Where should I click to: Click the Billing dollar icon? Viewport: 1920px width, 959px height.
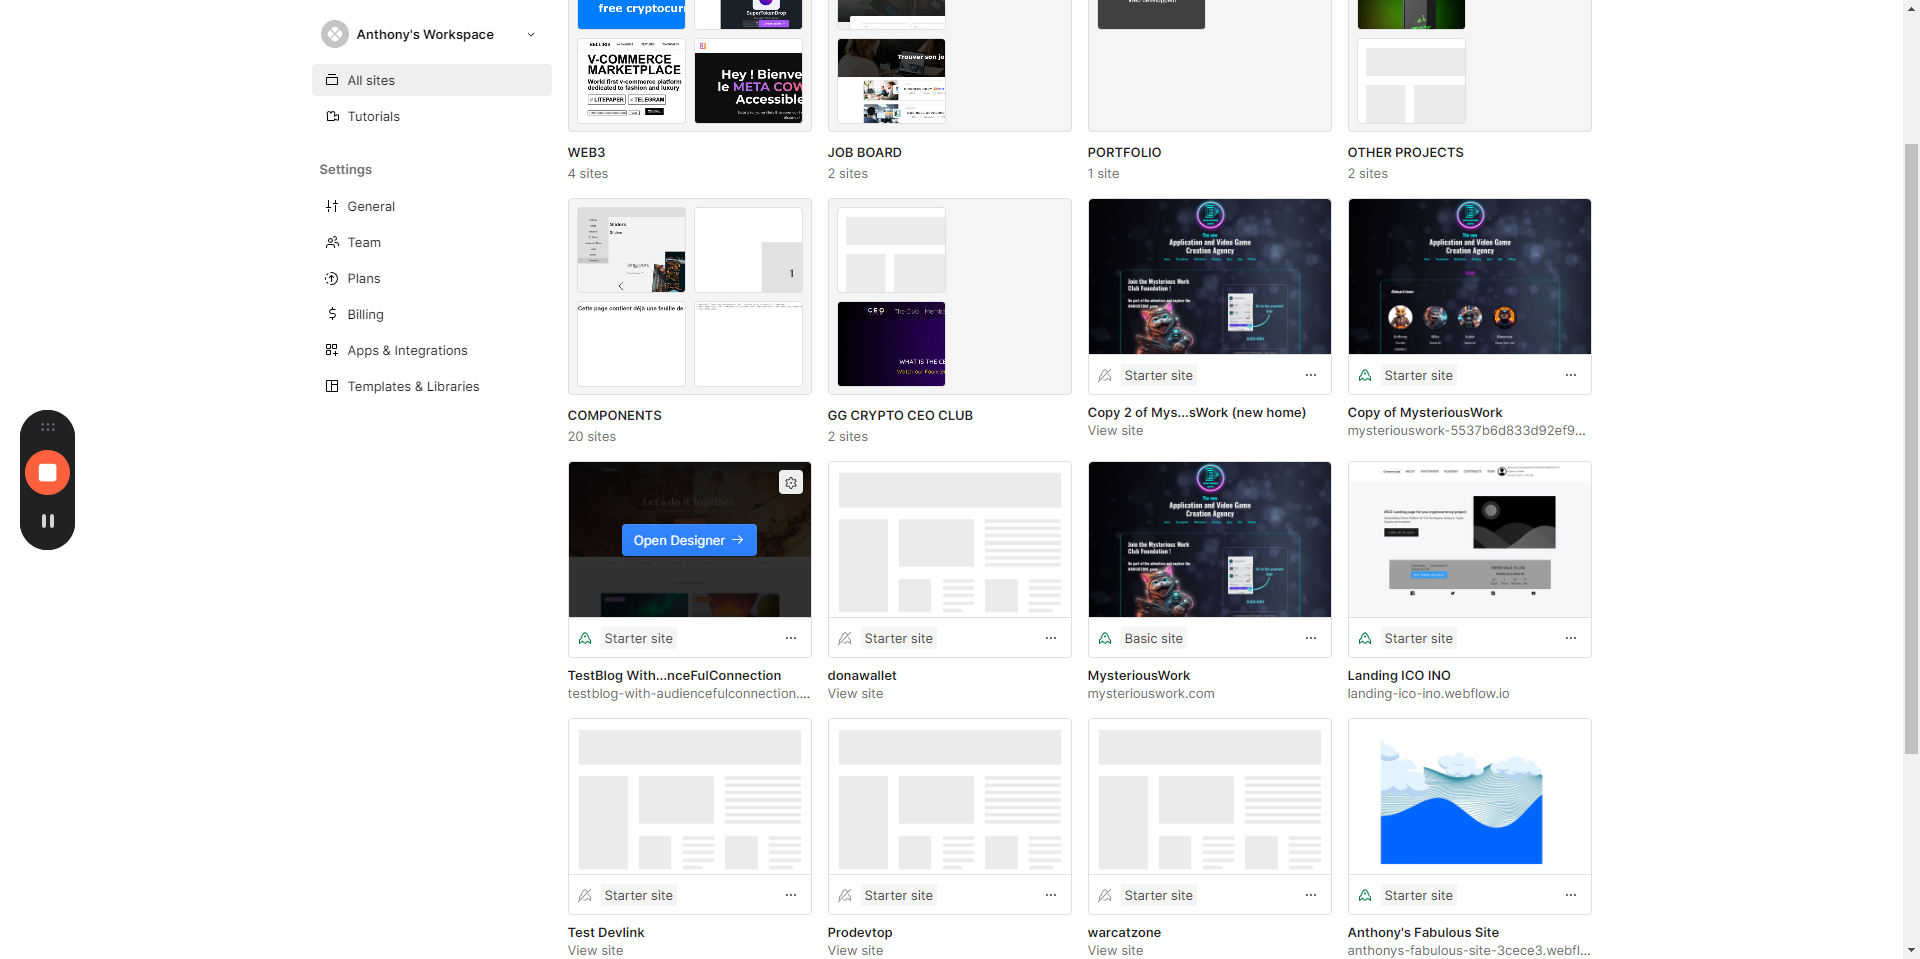(332, 314)
